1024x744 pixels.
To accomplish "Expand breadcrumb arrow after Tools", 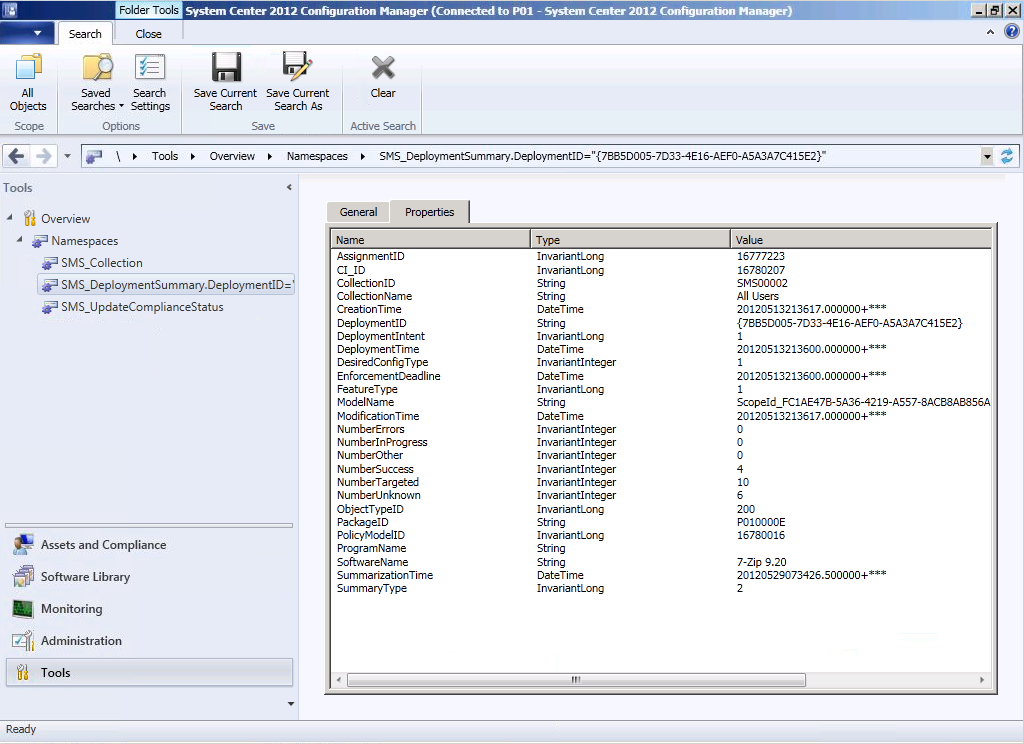I will [193, 156].
